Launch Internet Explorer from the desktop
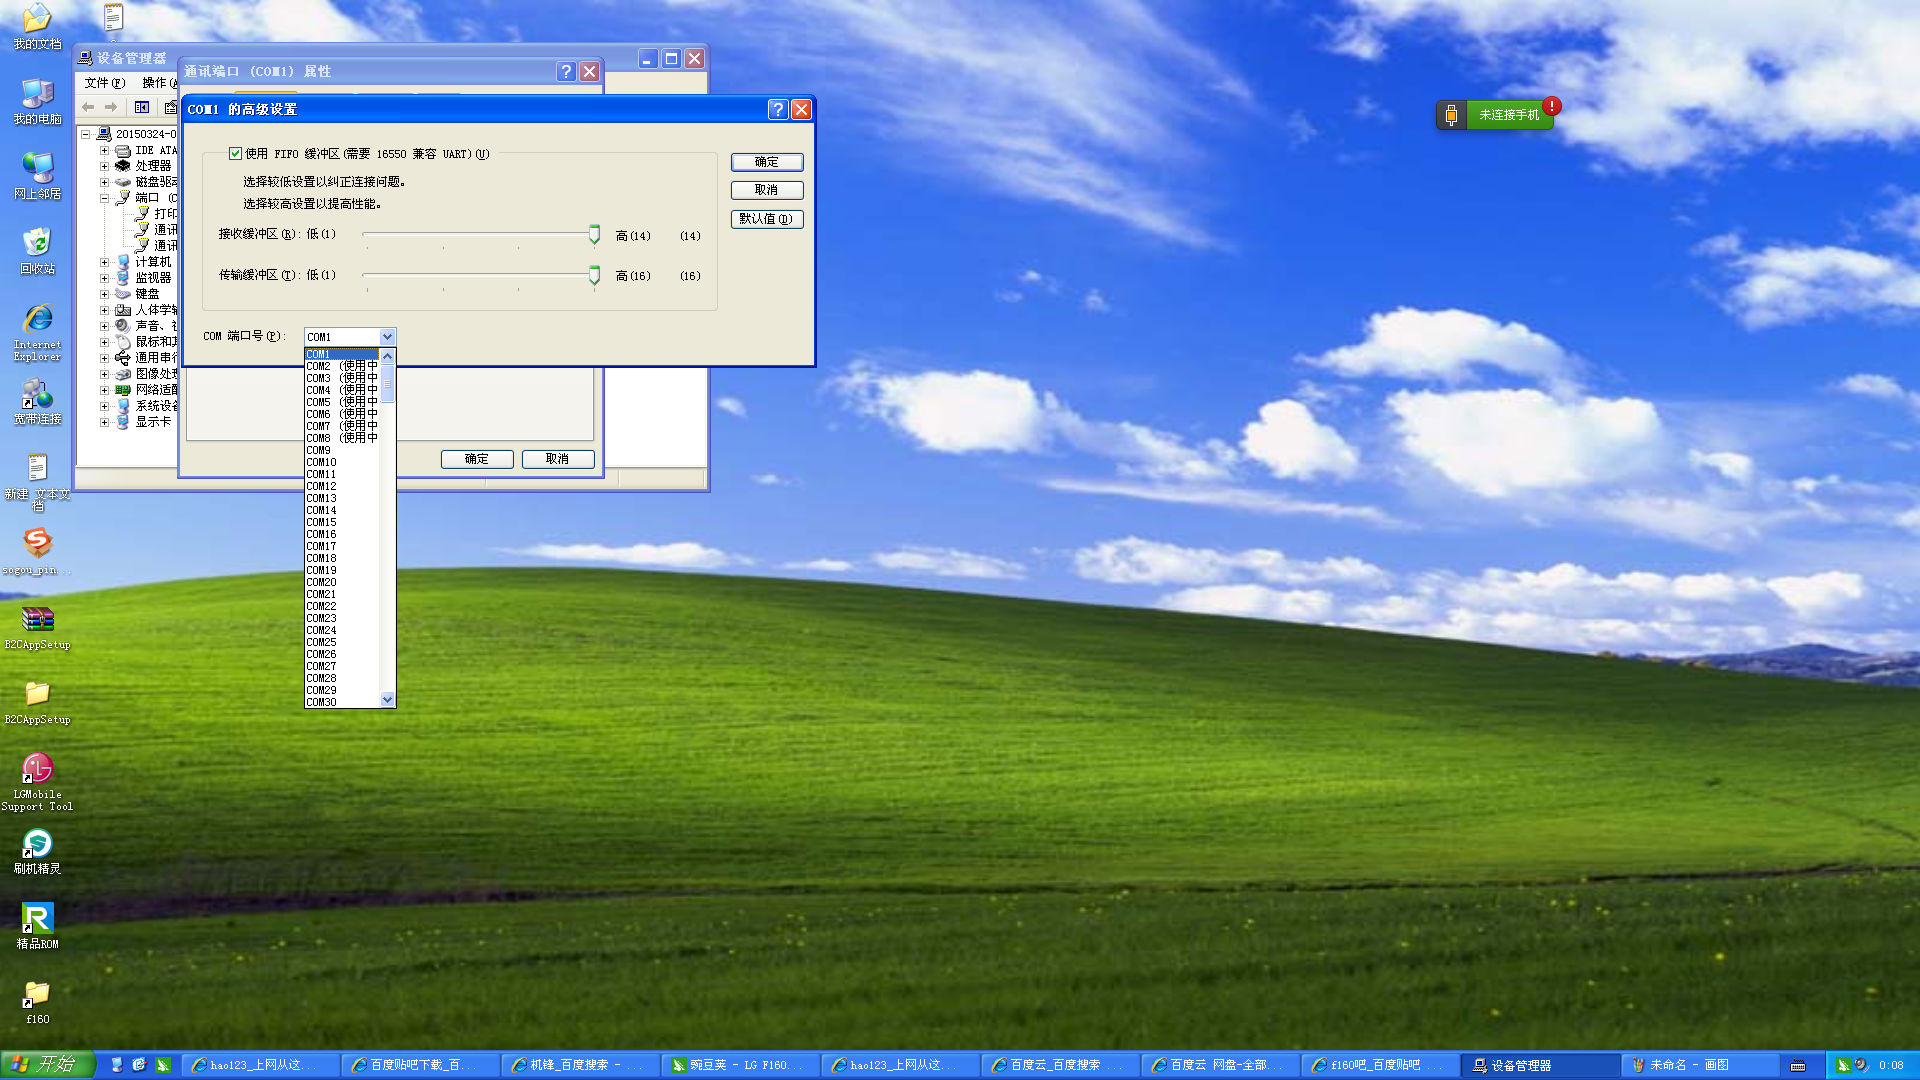Screen dimensions: 1920x1080 click(37, 332)
